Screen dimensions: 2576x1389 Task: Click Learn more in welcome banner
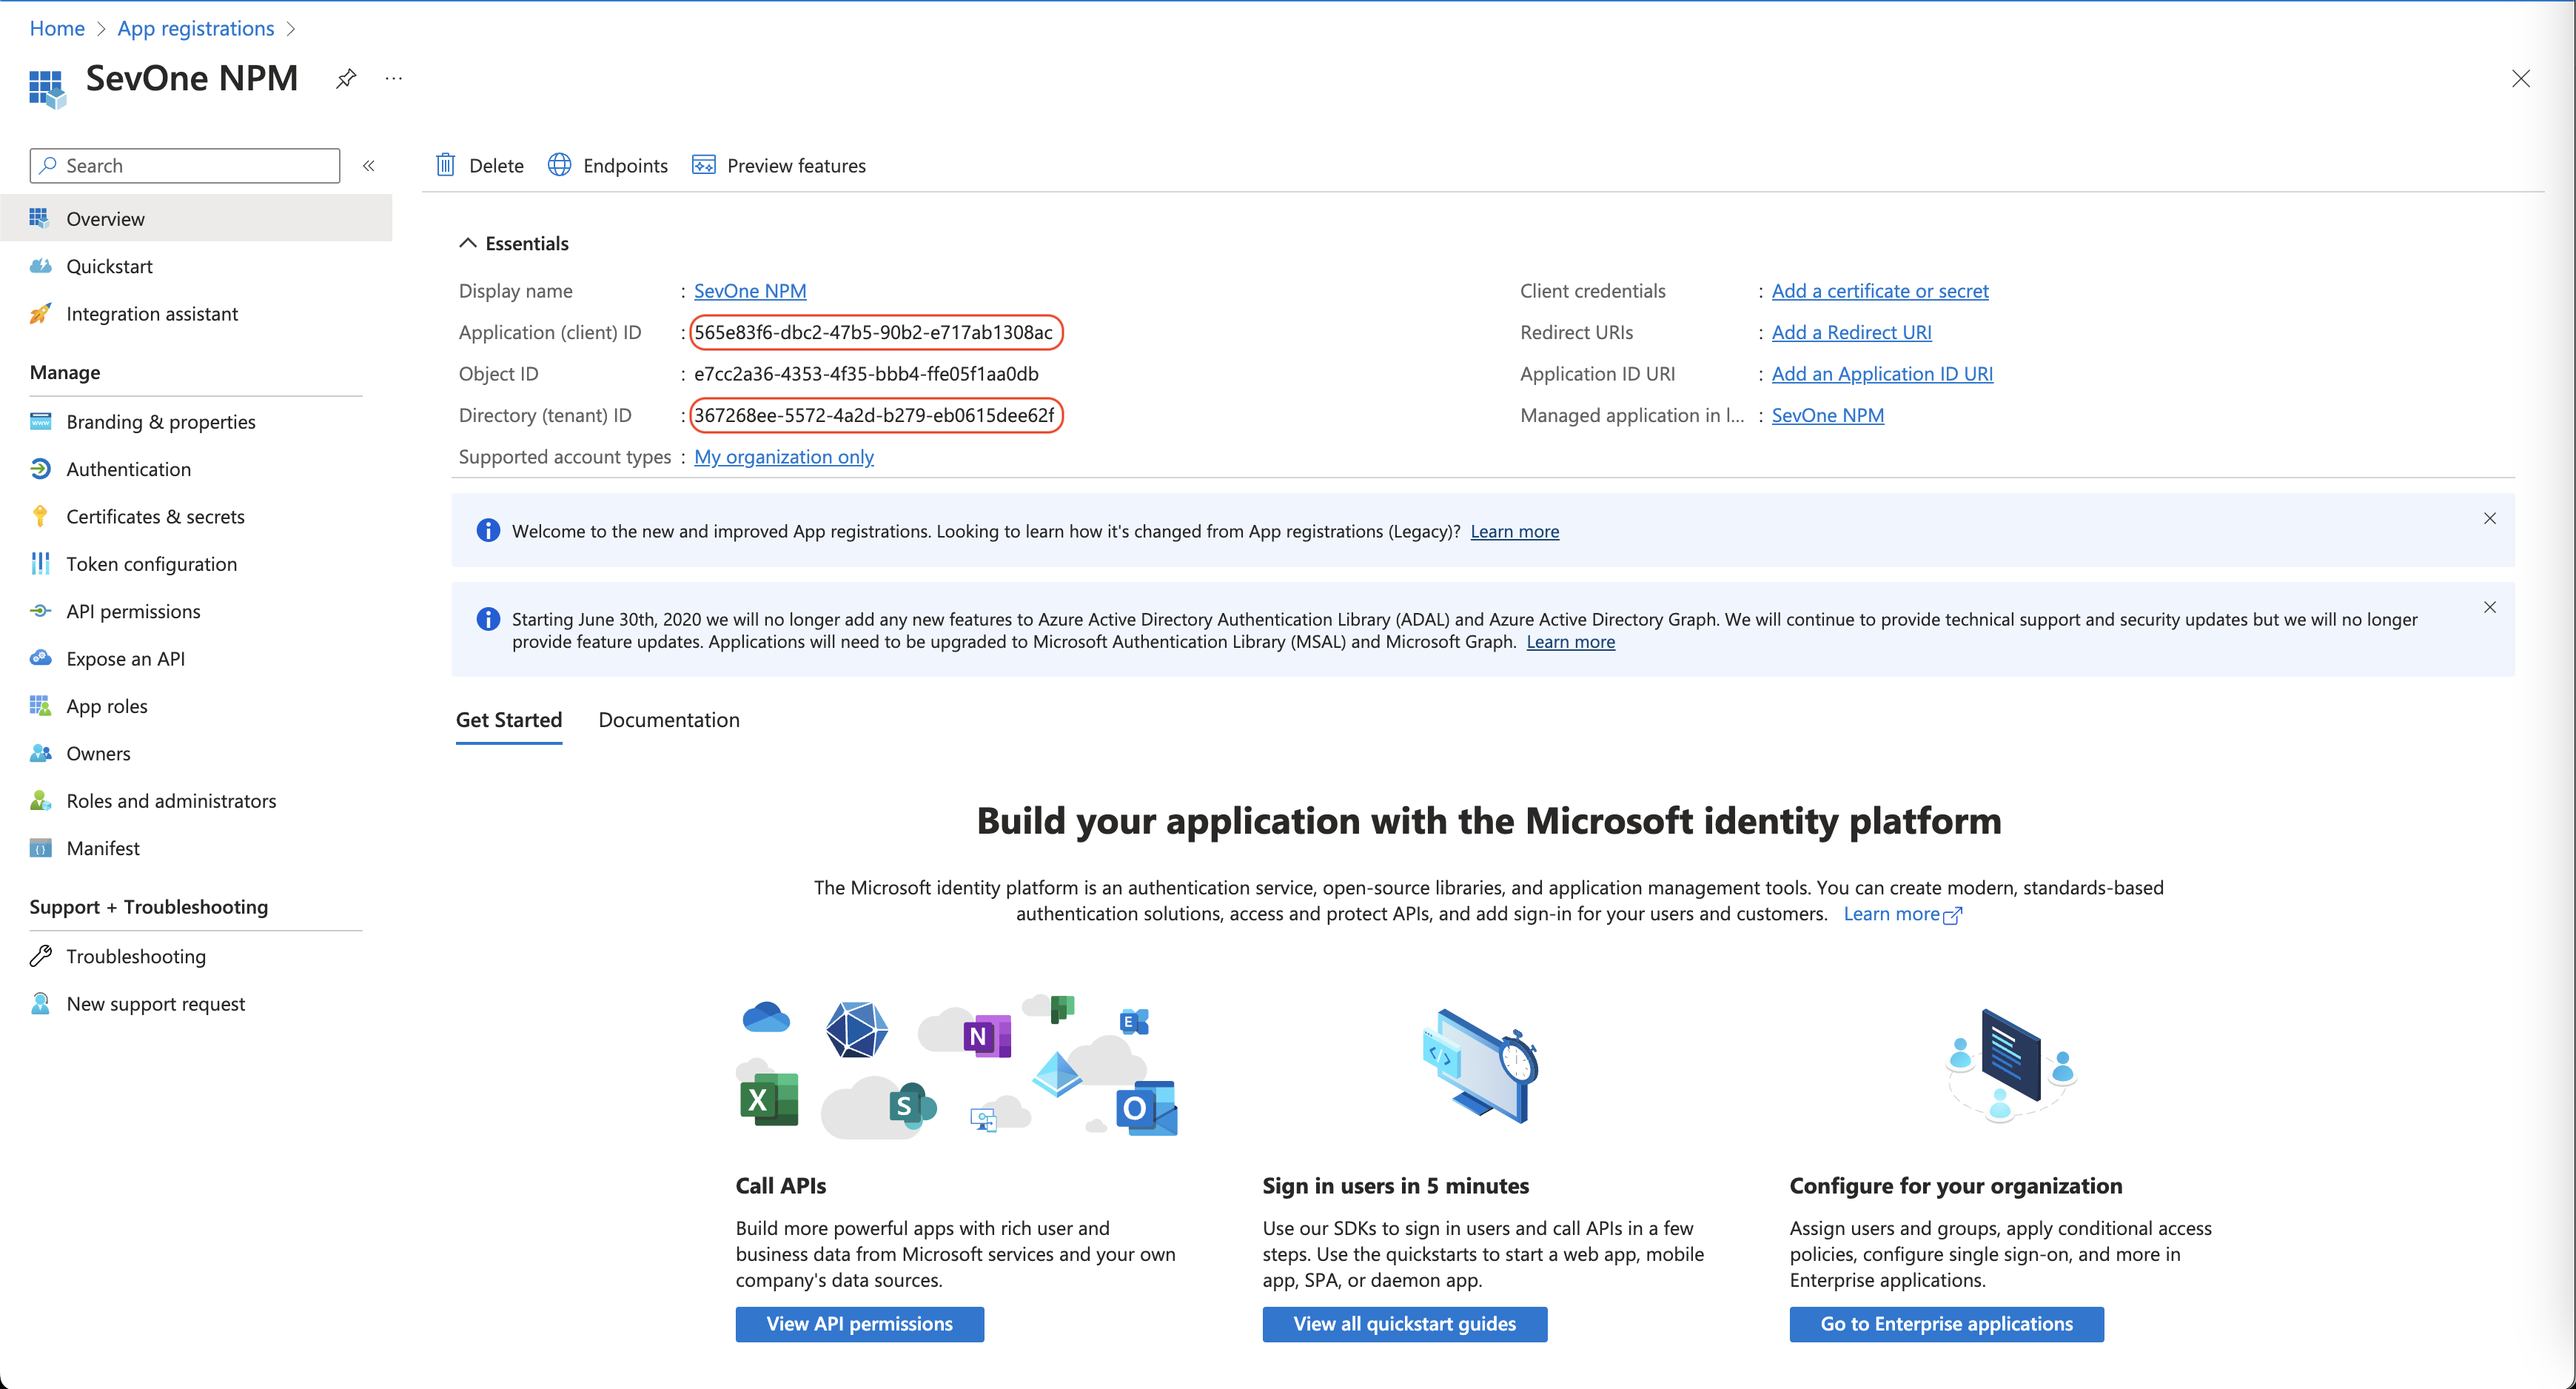[1515, 531]
